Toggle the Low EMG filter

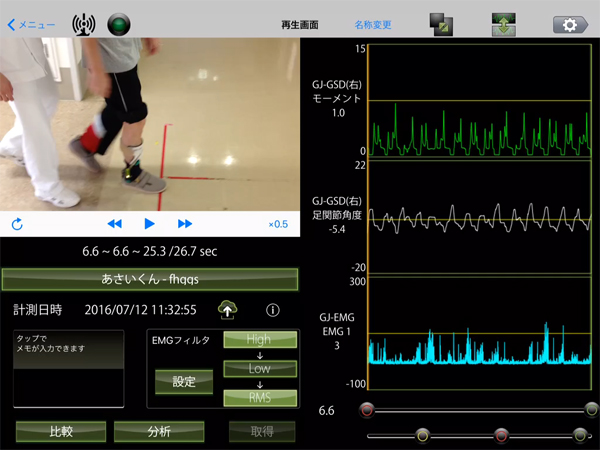tap(260, 369)
